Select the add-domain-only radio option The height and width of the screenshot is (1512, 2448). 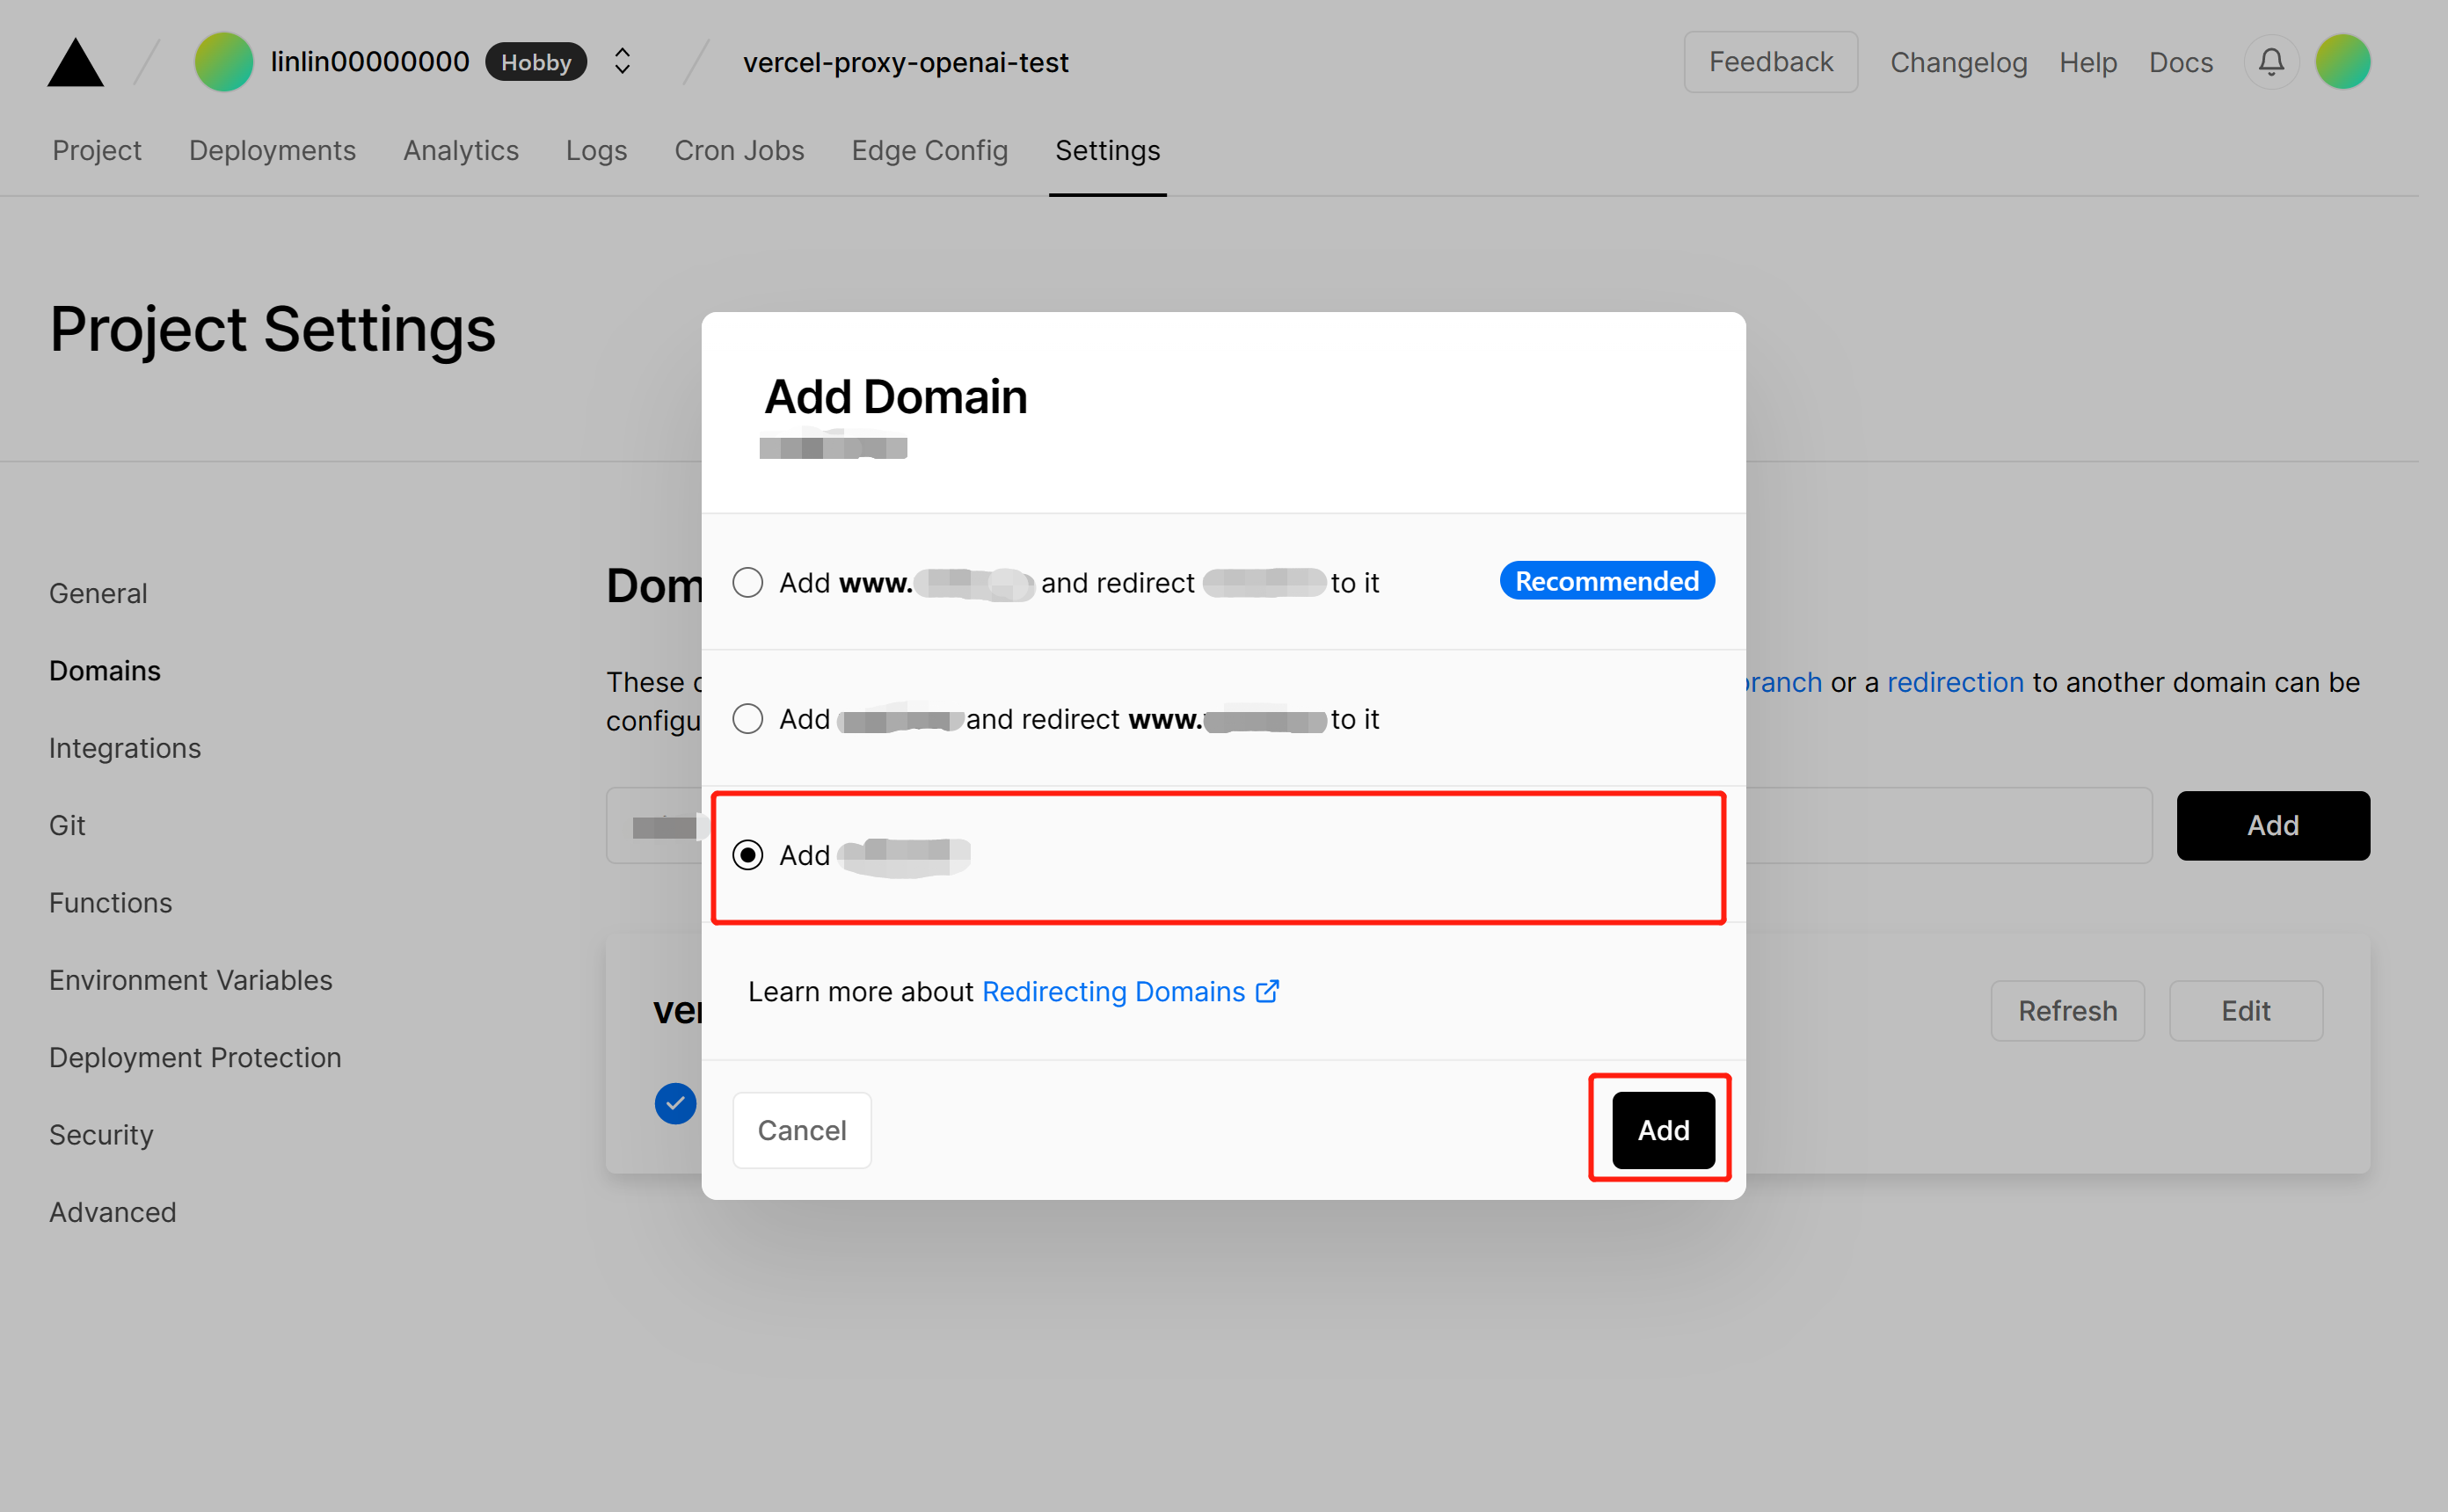[x=748, y=855]
